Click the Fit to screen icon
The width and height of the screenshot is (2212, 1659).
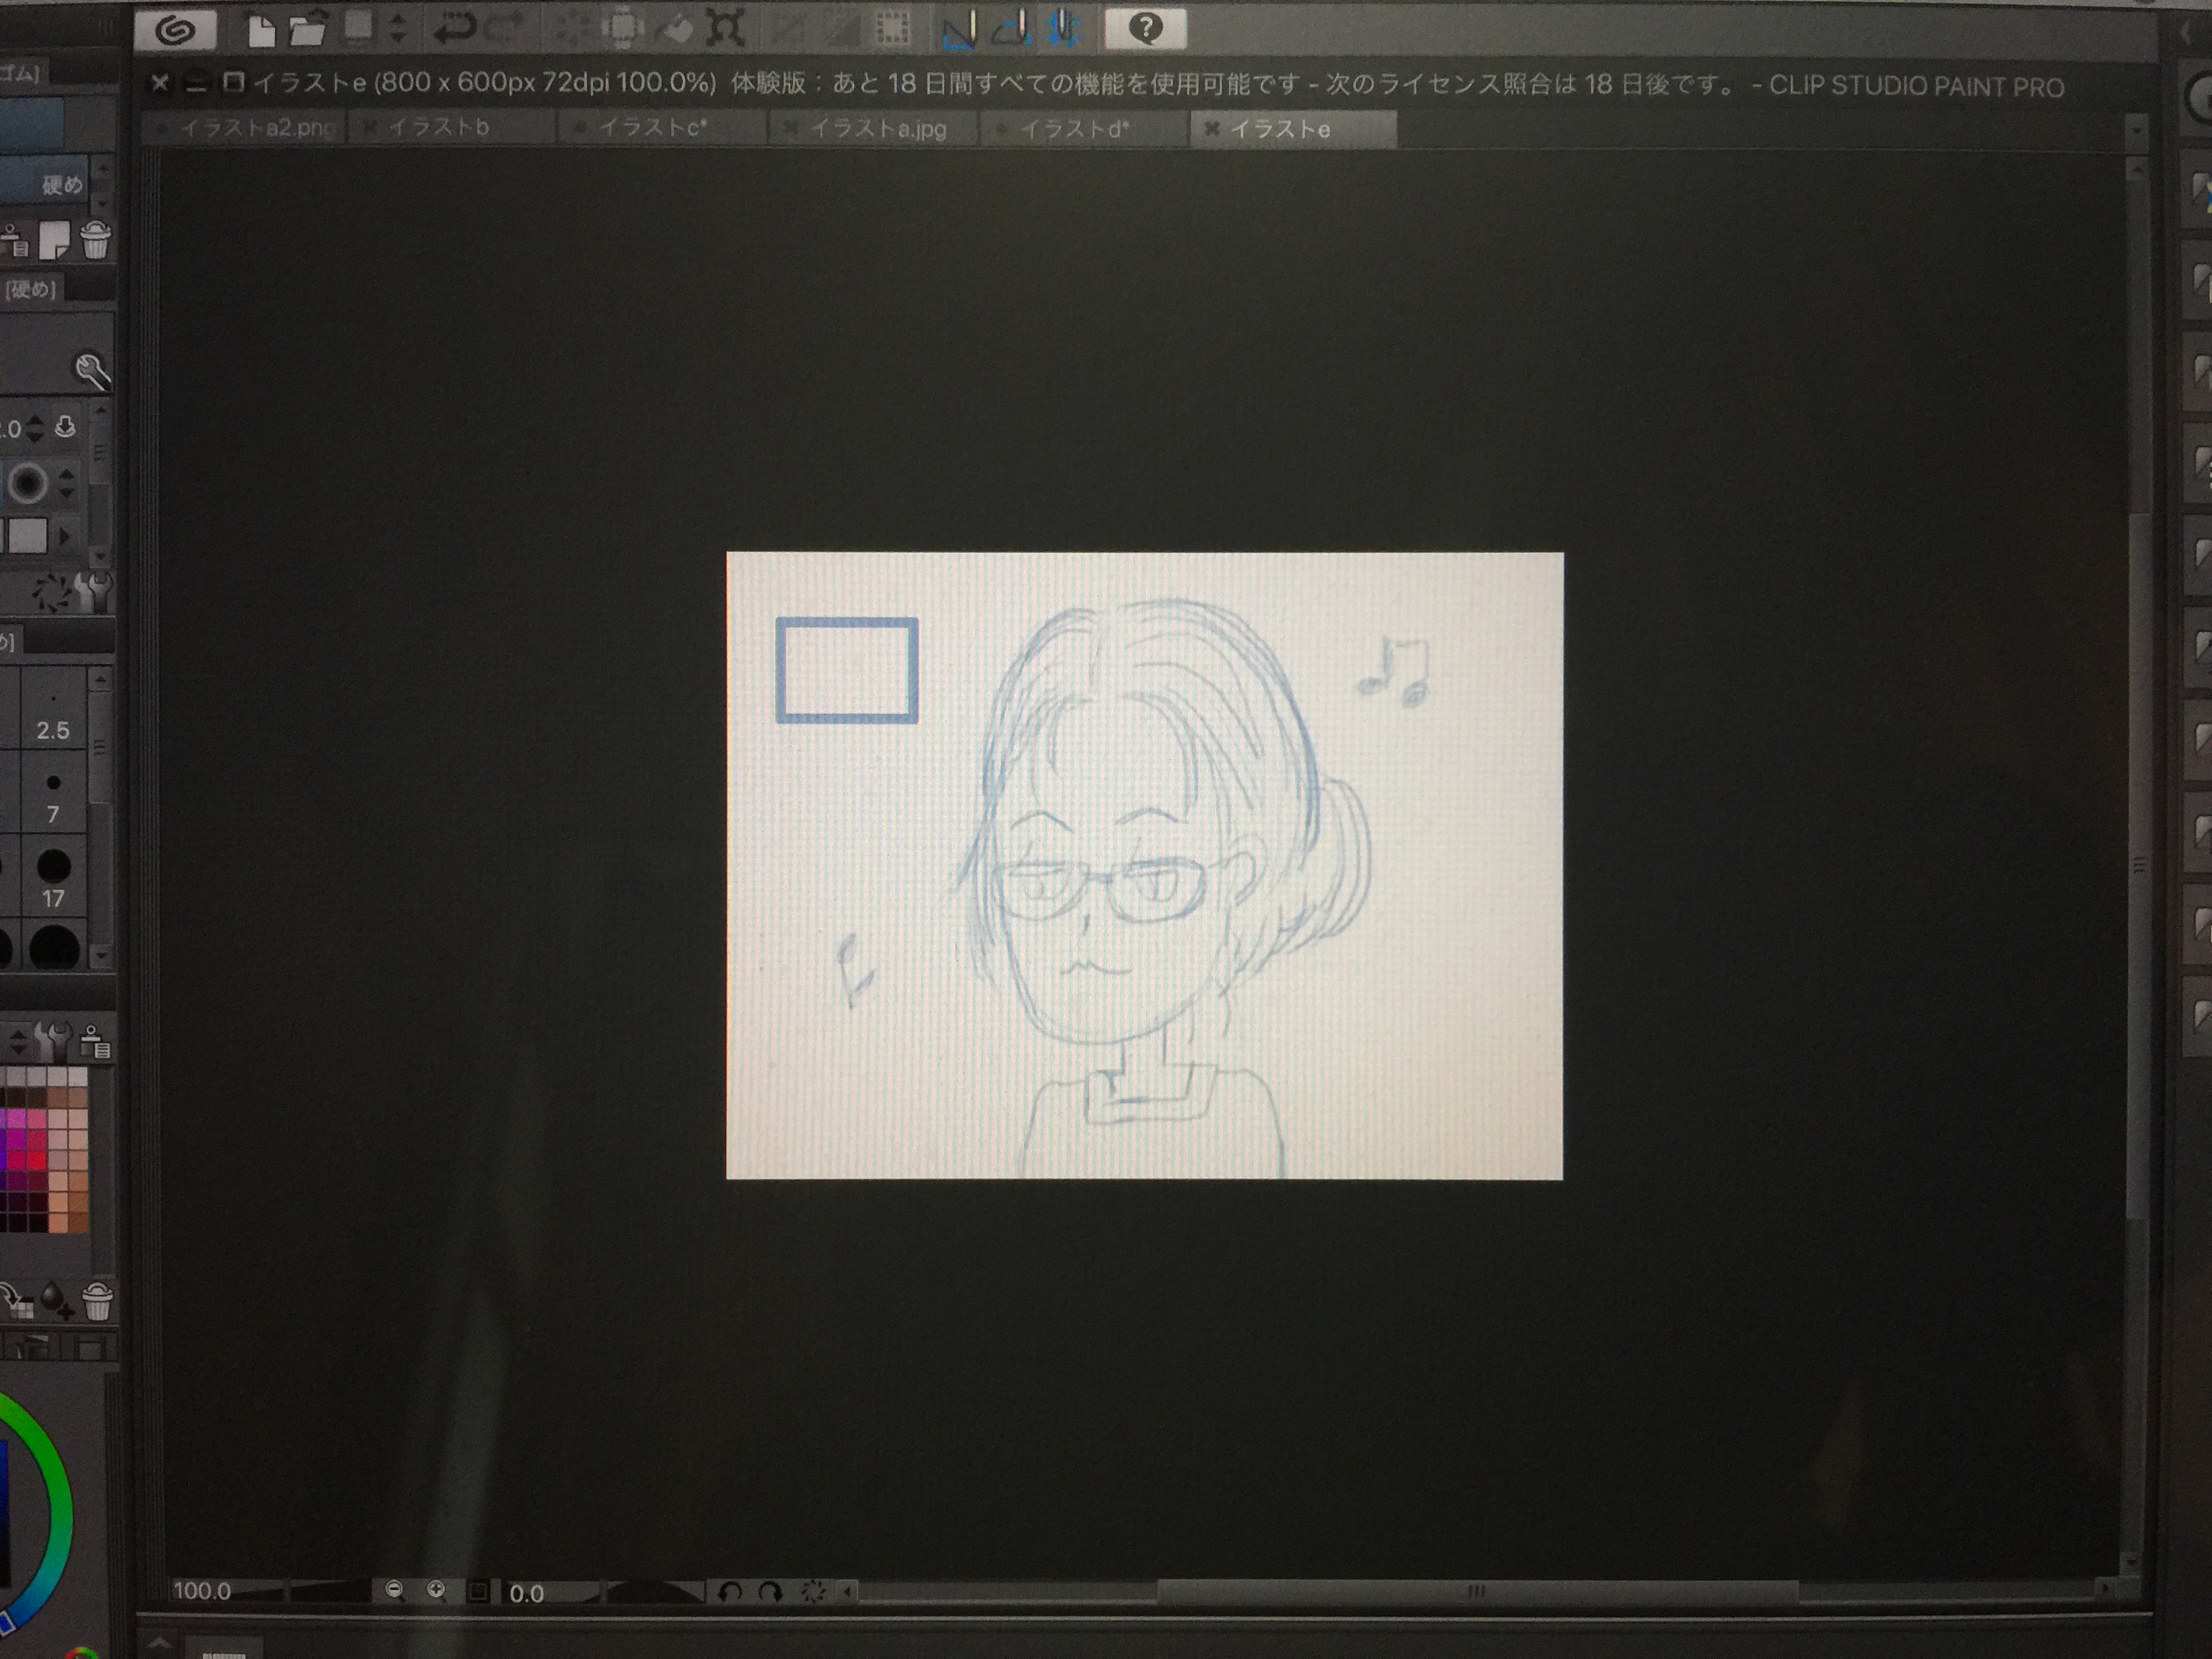point(478,1591)
